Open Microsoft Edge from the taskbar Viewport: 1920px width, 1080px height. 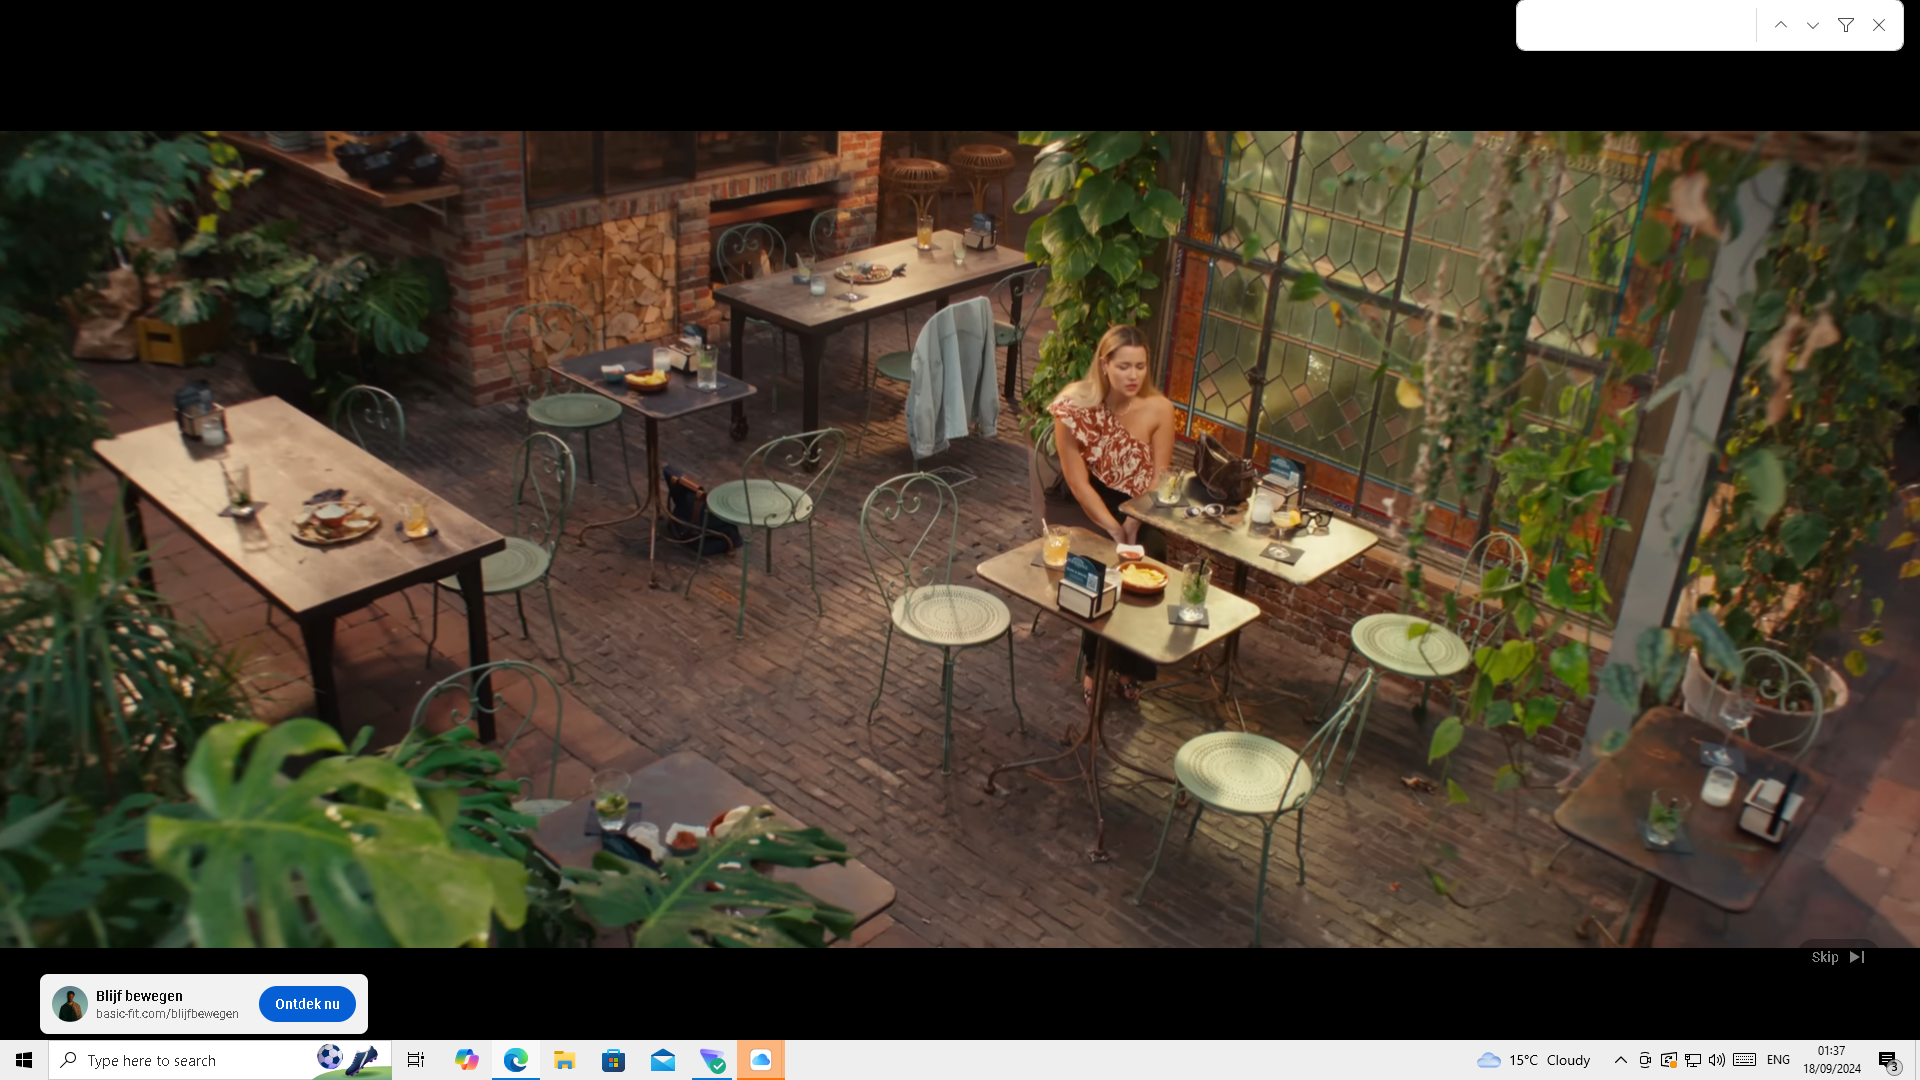515,1060
